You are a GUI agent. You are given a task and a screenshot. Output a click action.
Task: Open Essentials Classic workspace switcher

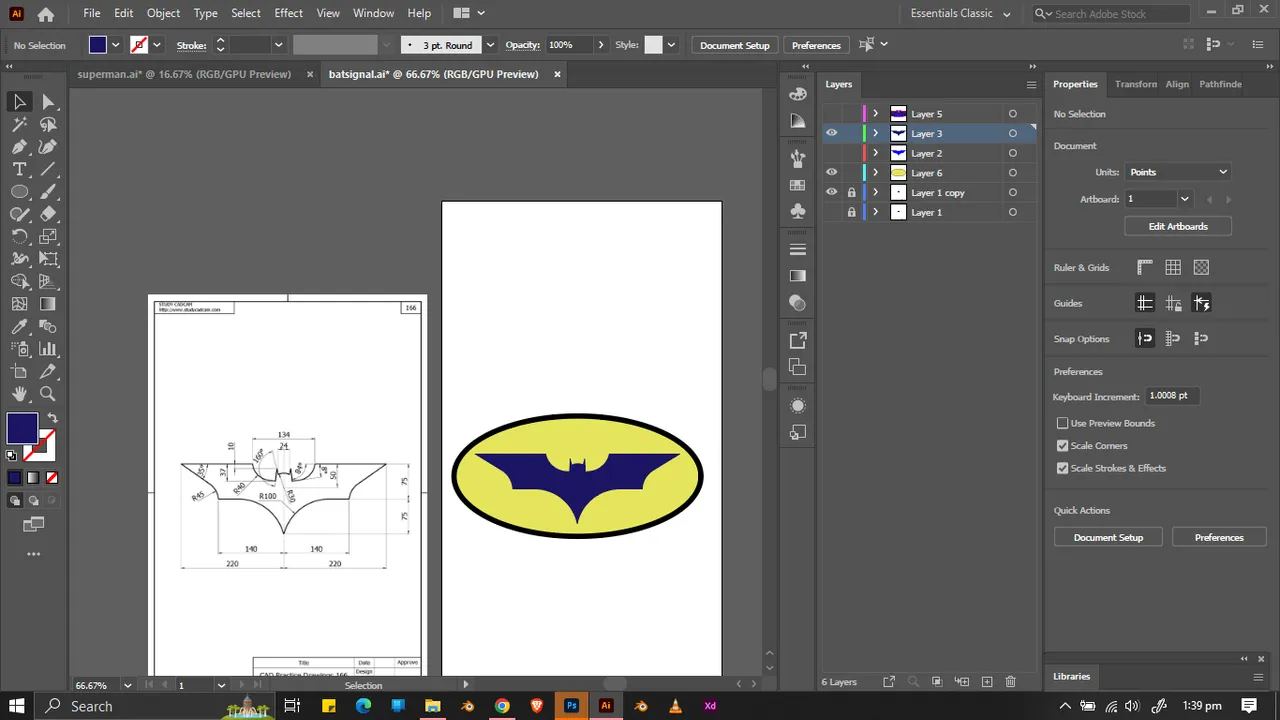tap(960, 14)
